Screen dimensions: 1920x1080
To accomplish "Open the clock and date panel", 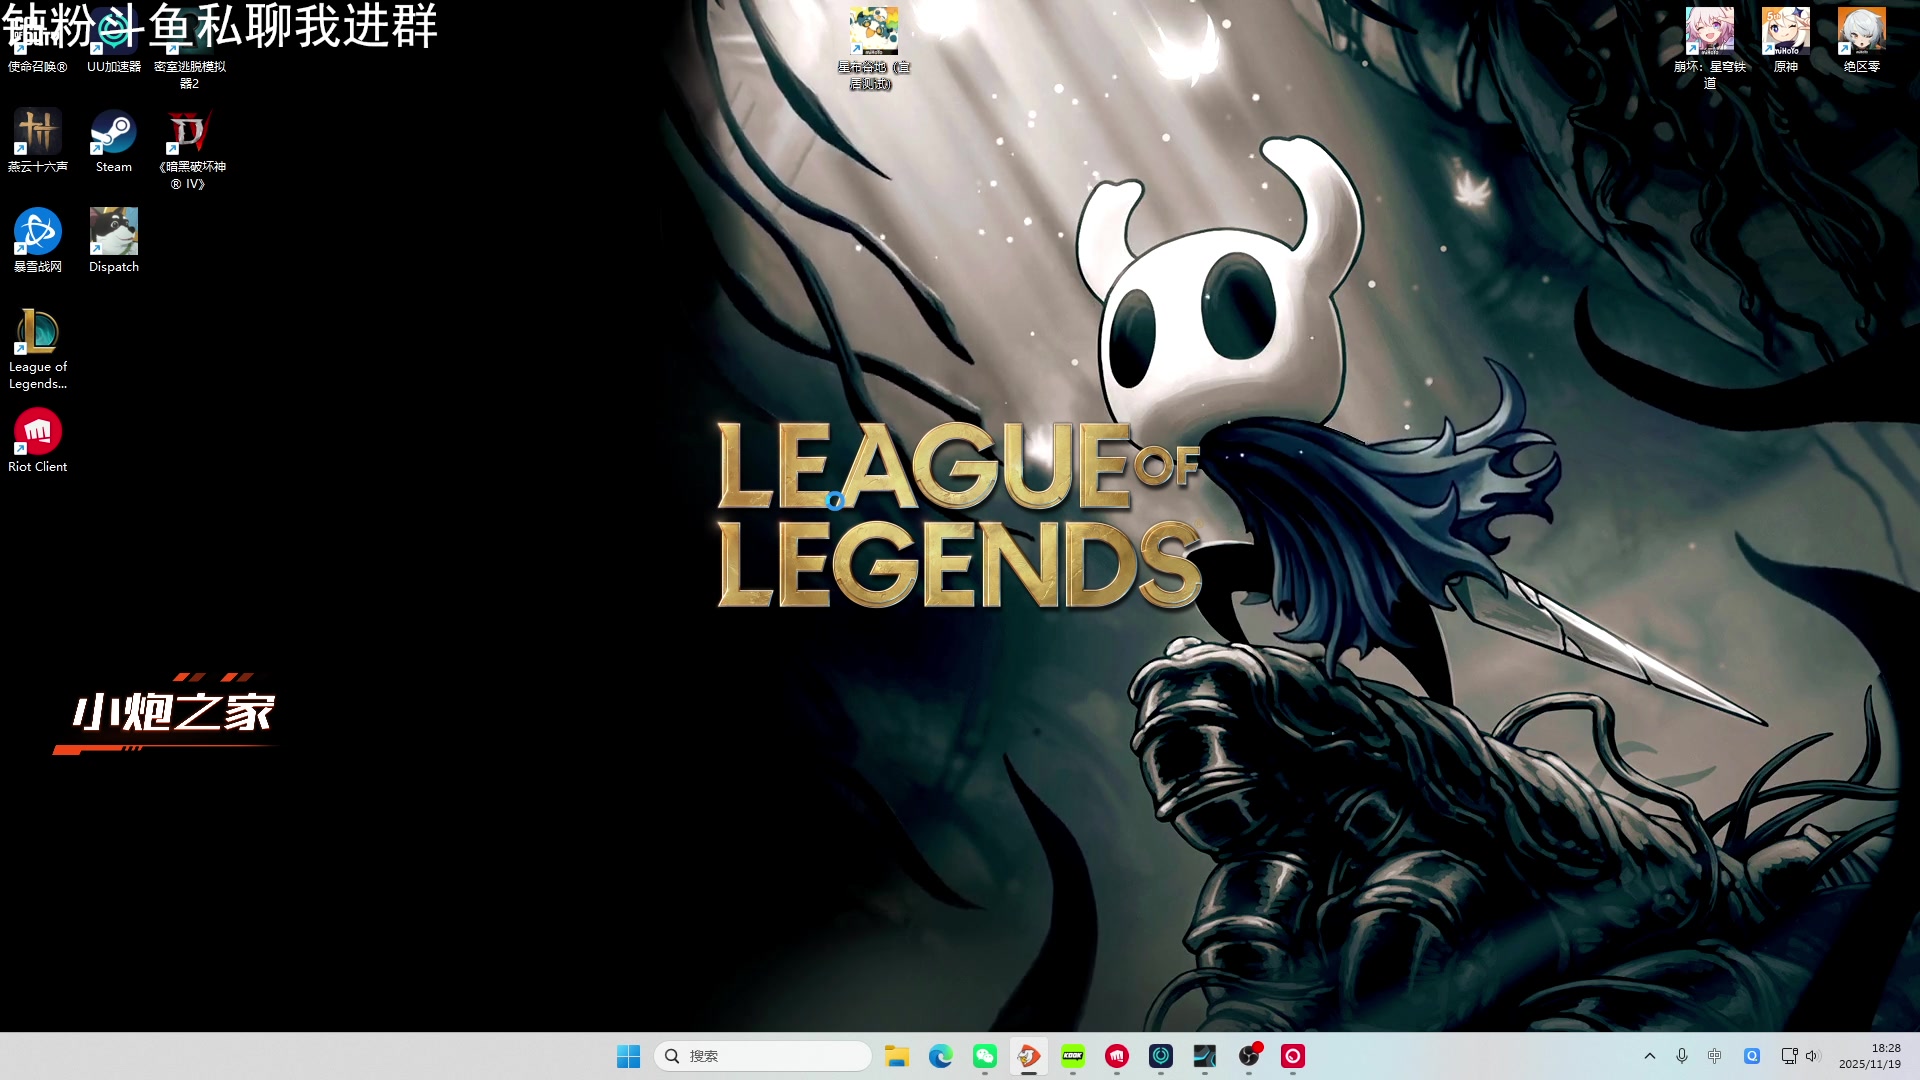I will tap(1869, 1056).
